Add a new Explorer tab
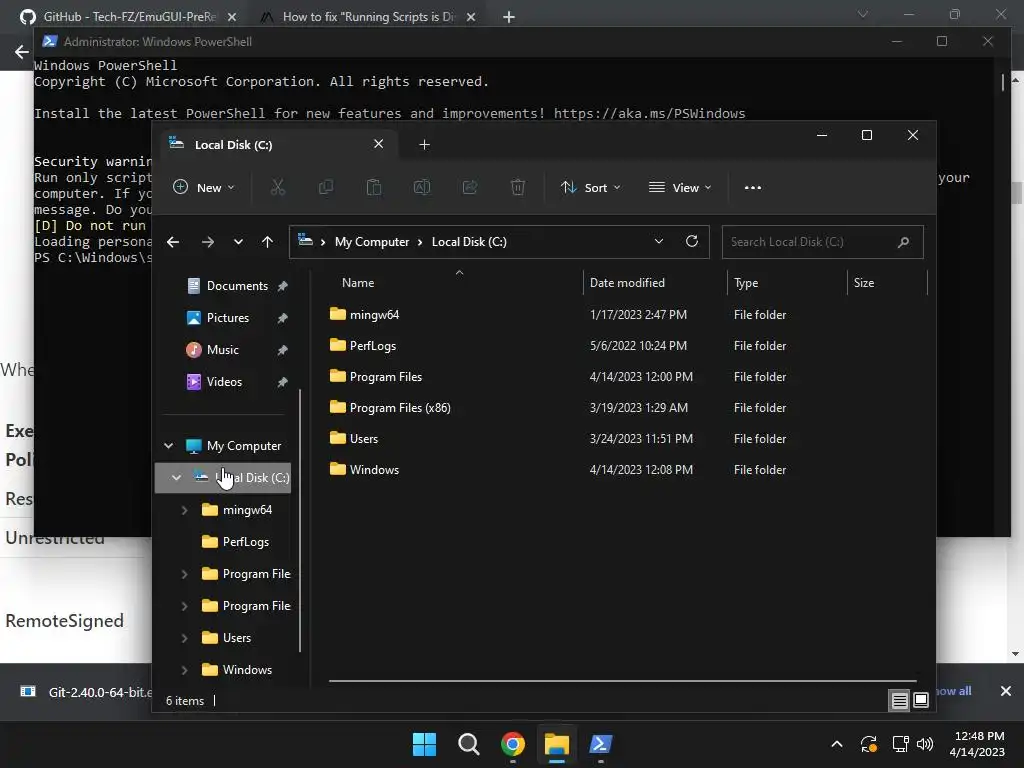This screenshot has height=768, width=1024. click(424, 144)
